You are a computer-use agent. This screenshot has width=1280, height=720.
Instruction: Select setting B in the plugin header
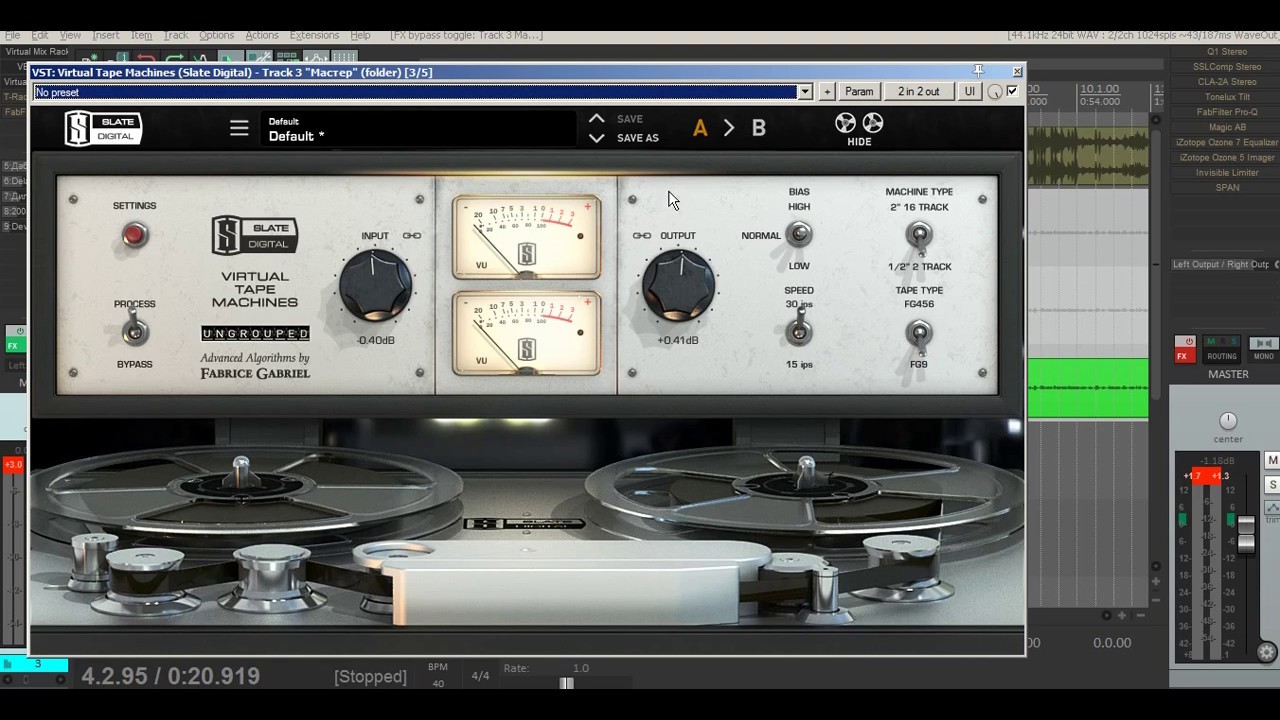(759, 128)
